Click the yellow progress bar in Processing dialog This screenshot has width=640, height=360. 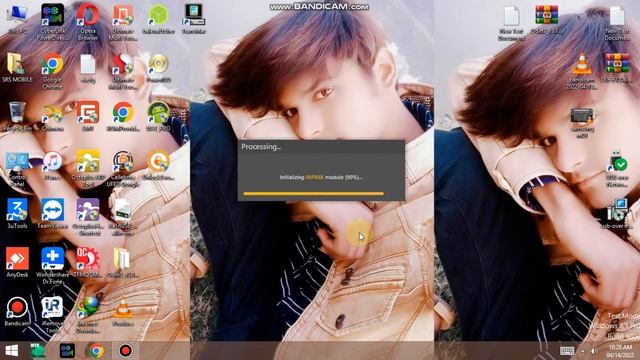pos(313,193)
